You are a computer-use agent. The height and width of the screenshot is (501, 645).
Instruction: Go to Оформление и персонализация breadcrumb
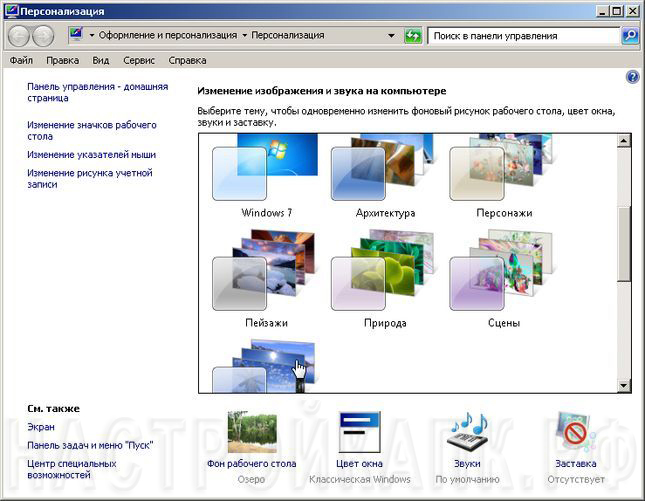(x=168, y=35)
